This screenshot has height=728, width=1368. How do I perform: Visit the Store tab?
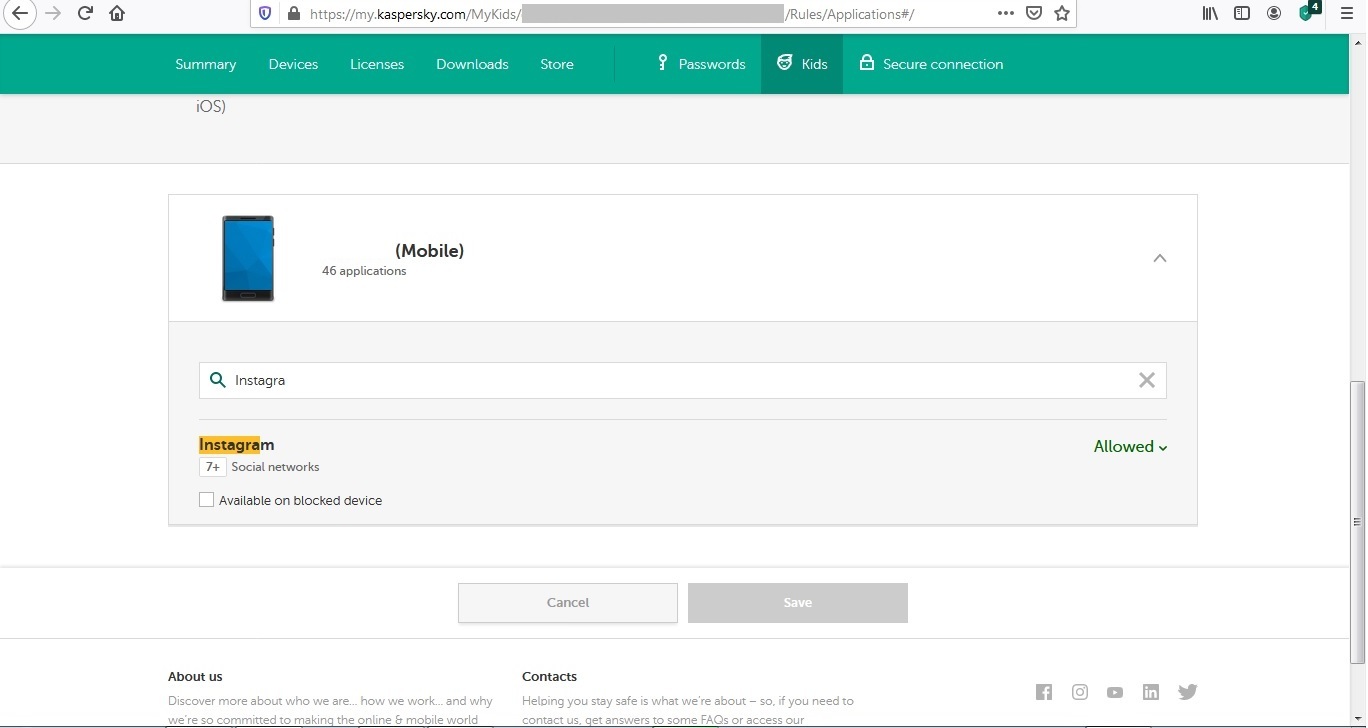pos(557,64)
